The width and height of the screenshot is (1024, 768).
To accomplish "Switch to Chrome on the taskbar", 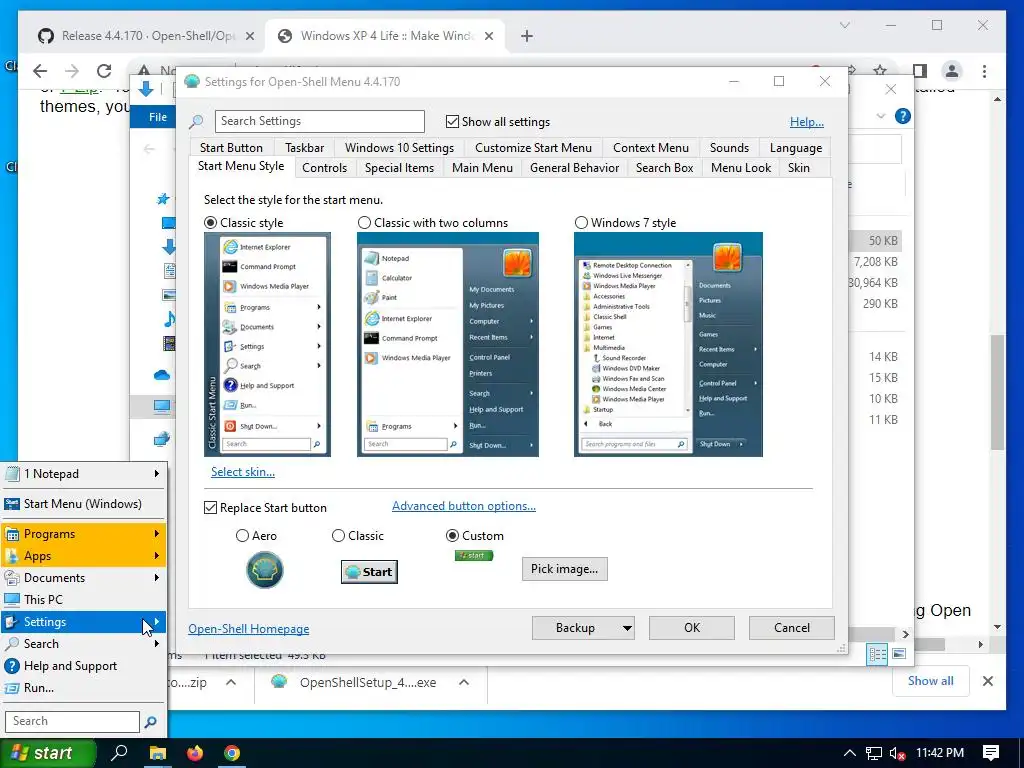I will pyautogui.click(x=232, y=753).
